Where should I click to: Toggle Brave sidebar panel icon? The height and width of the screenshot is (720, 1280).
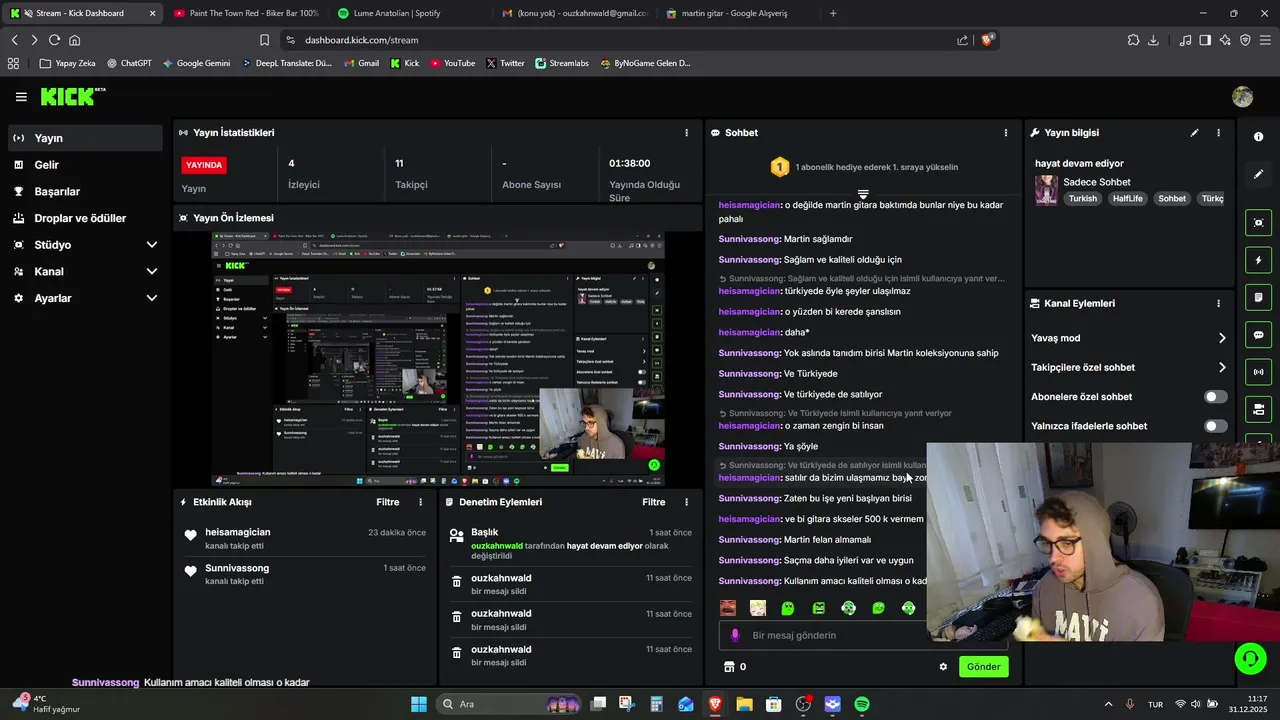click(1205, 40)
